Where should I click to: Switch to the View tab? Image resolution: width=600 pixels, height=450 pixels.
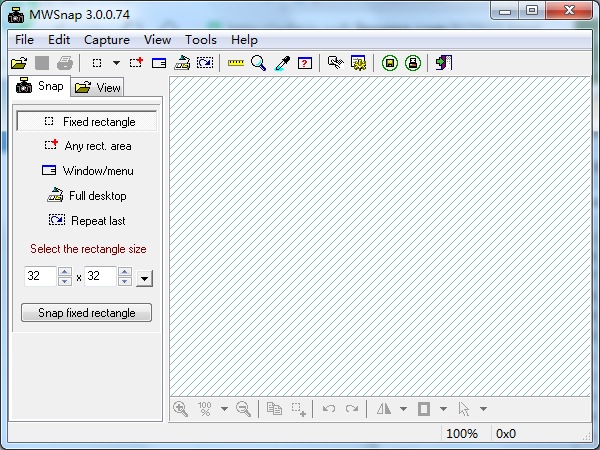98,88
